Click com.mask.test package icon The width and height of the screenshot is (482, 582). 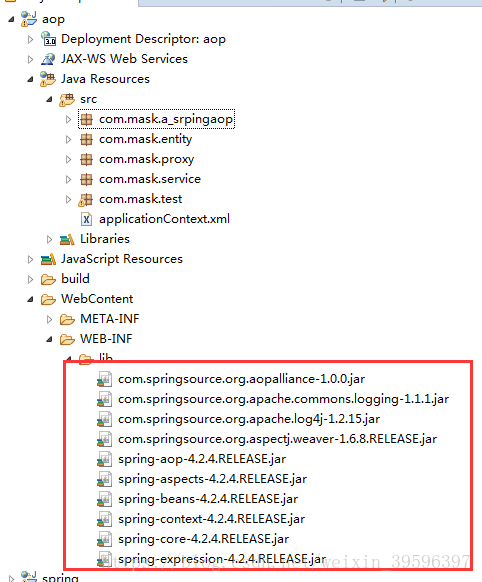pos(85,200)
